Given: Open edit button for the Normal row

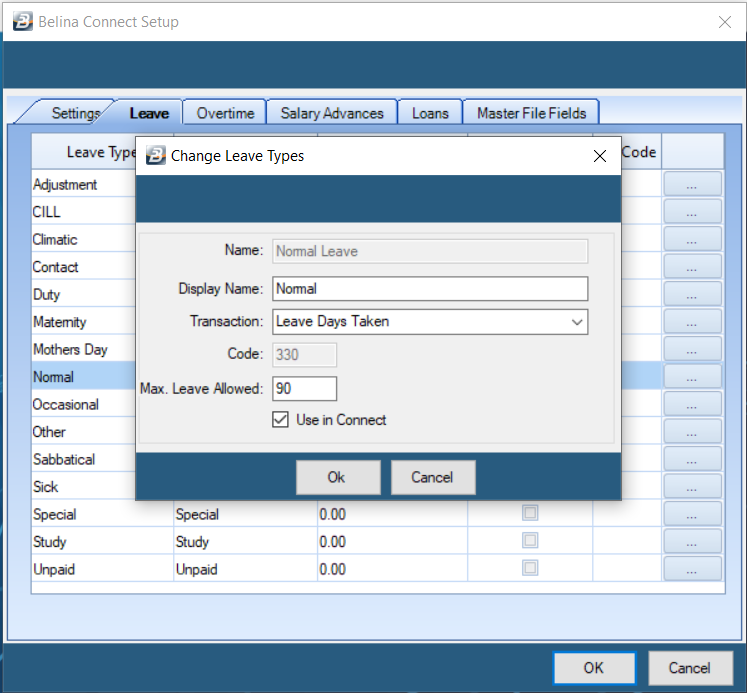Looking at the screenshot, I should 692,376.
